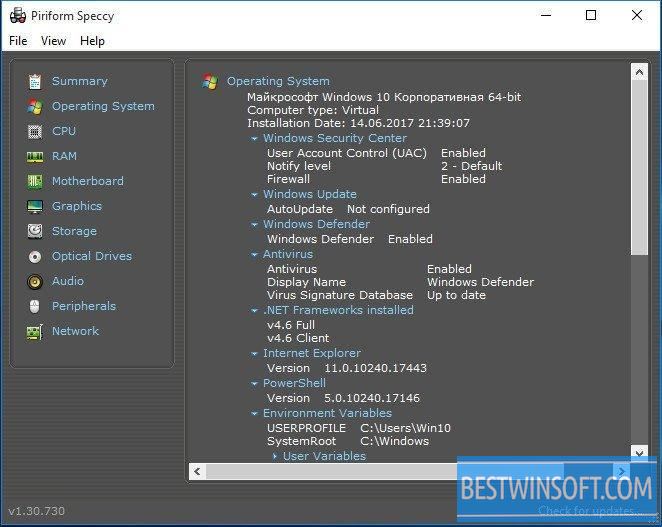The width and height of the screenshot is (662, 527).
Task: Click the Graphics monitor icon
Action: point(35,206)
